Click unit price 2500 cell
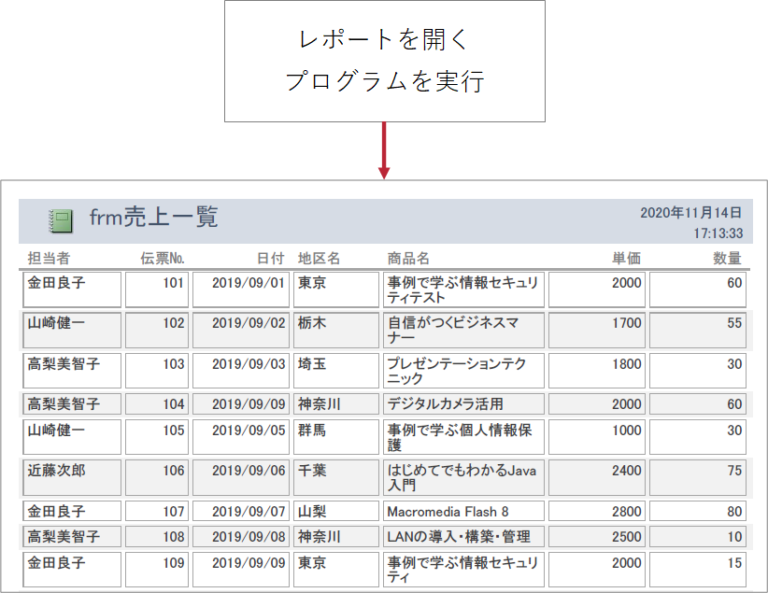 (597, 537)
